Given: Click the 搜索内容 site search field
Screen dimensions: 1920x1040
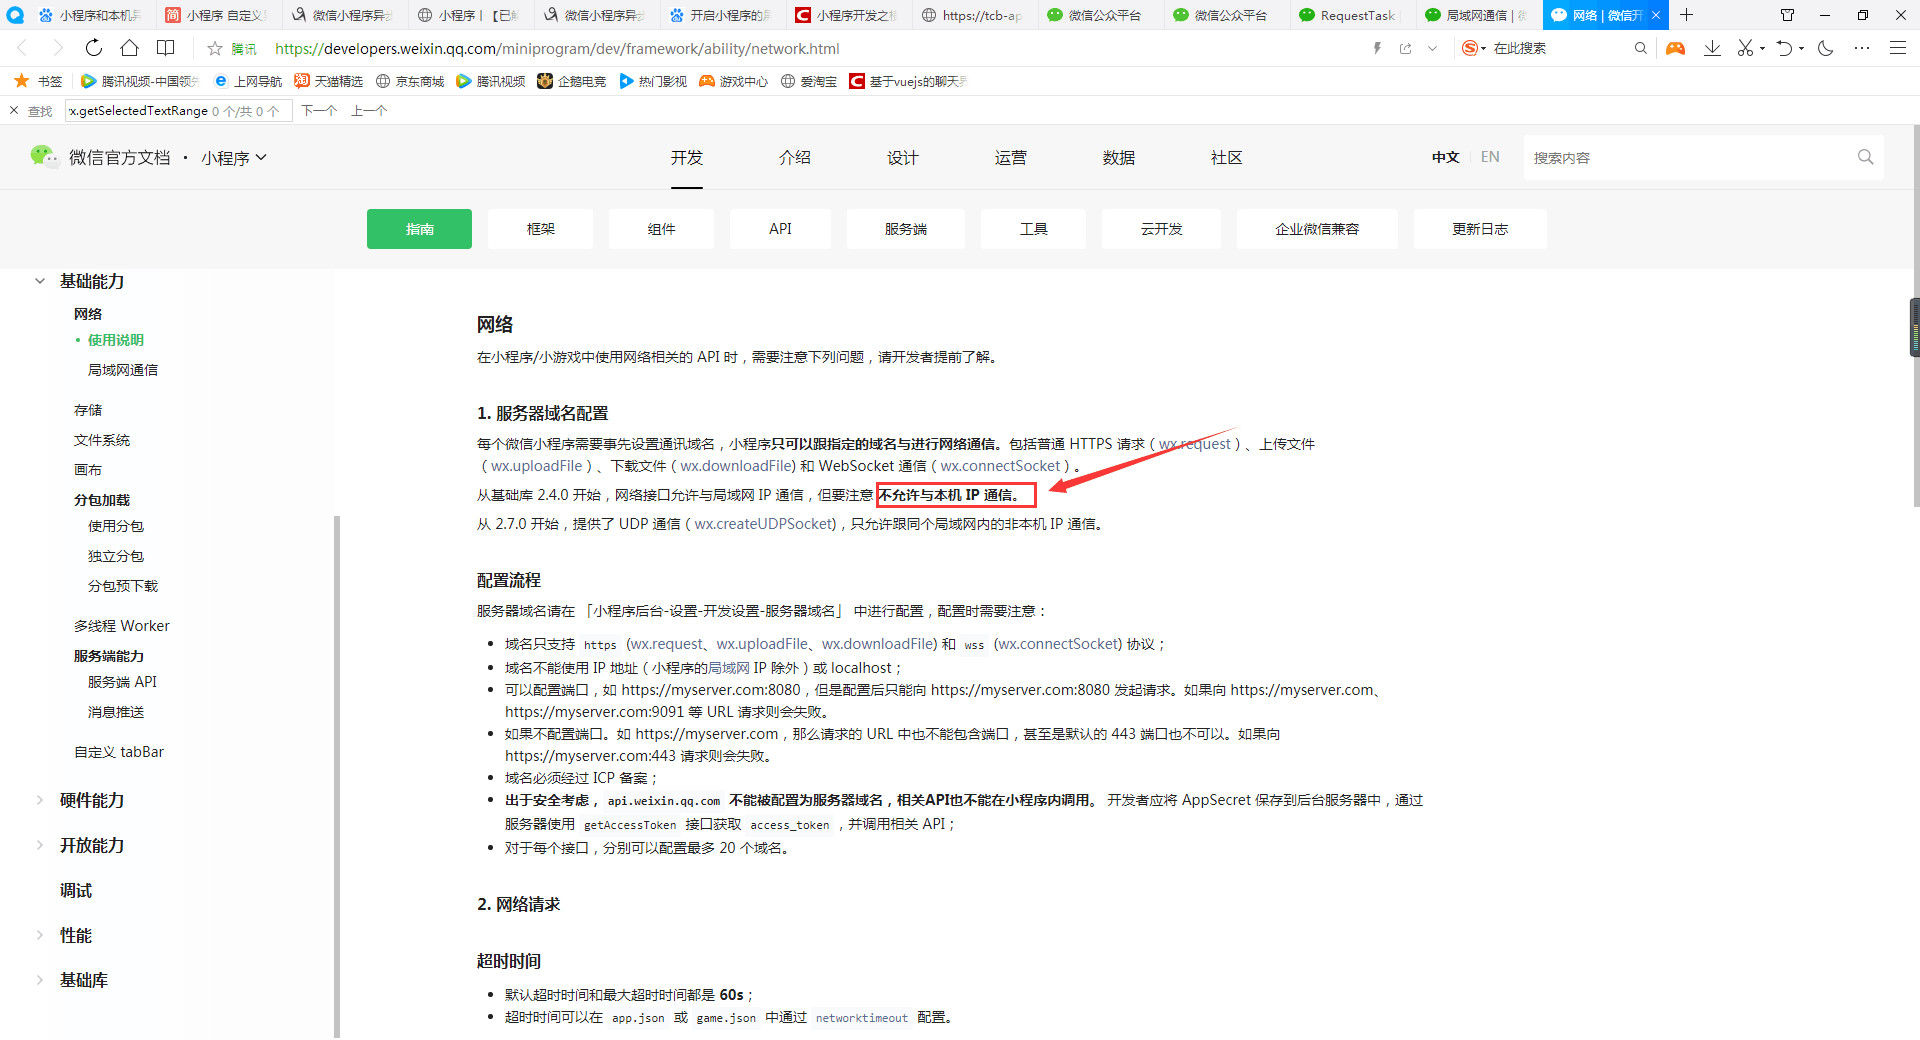Looking at the screenshot, I should (1688, 157).
